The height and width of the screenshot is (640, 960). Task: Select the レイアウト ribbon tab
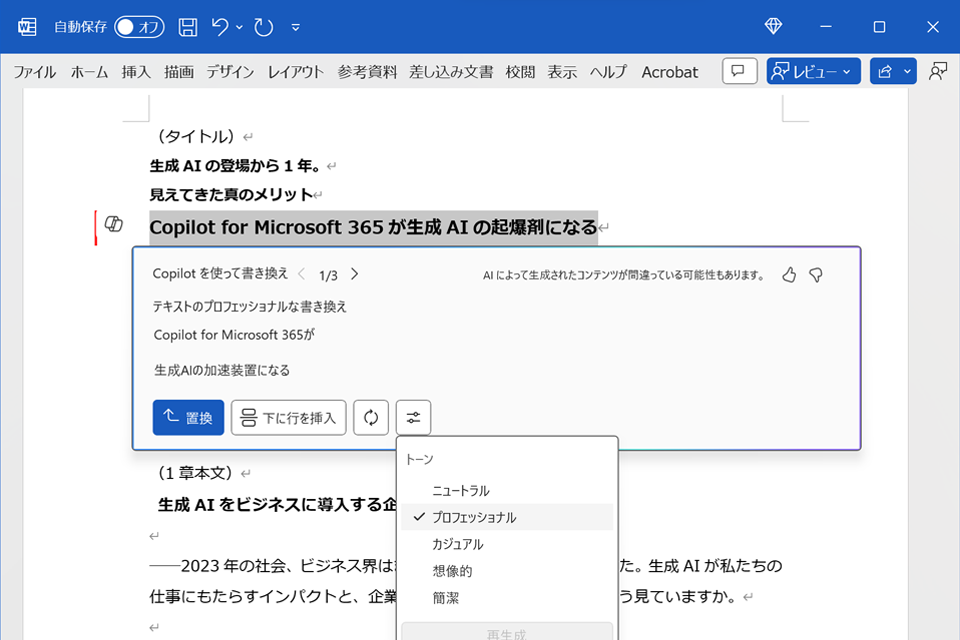(x=296, y=72)
